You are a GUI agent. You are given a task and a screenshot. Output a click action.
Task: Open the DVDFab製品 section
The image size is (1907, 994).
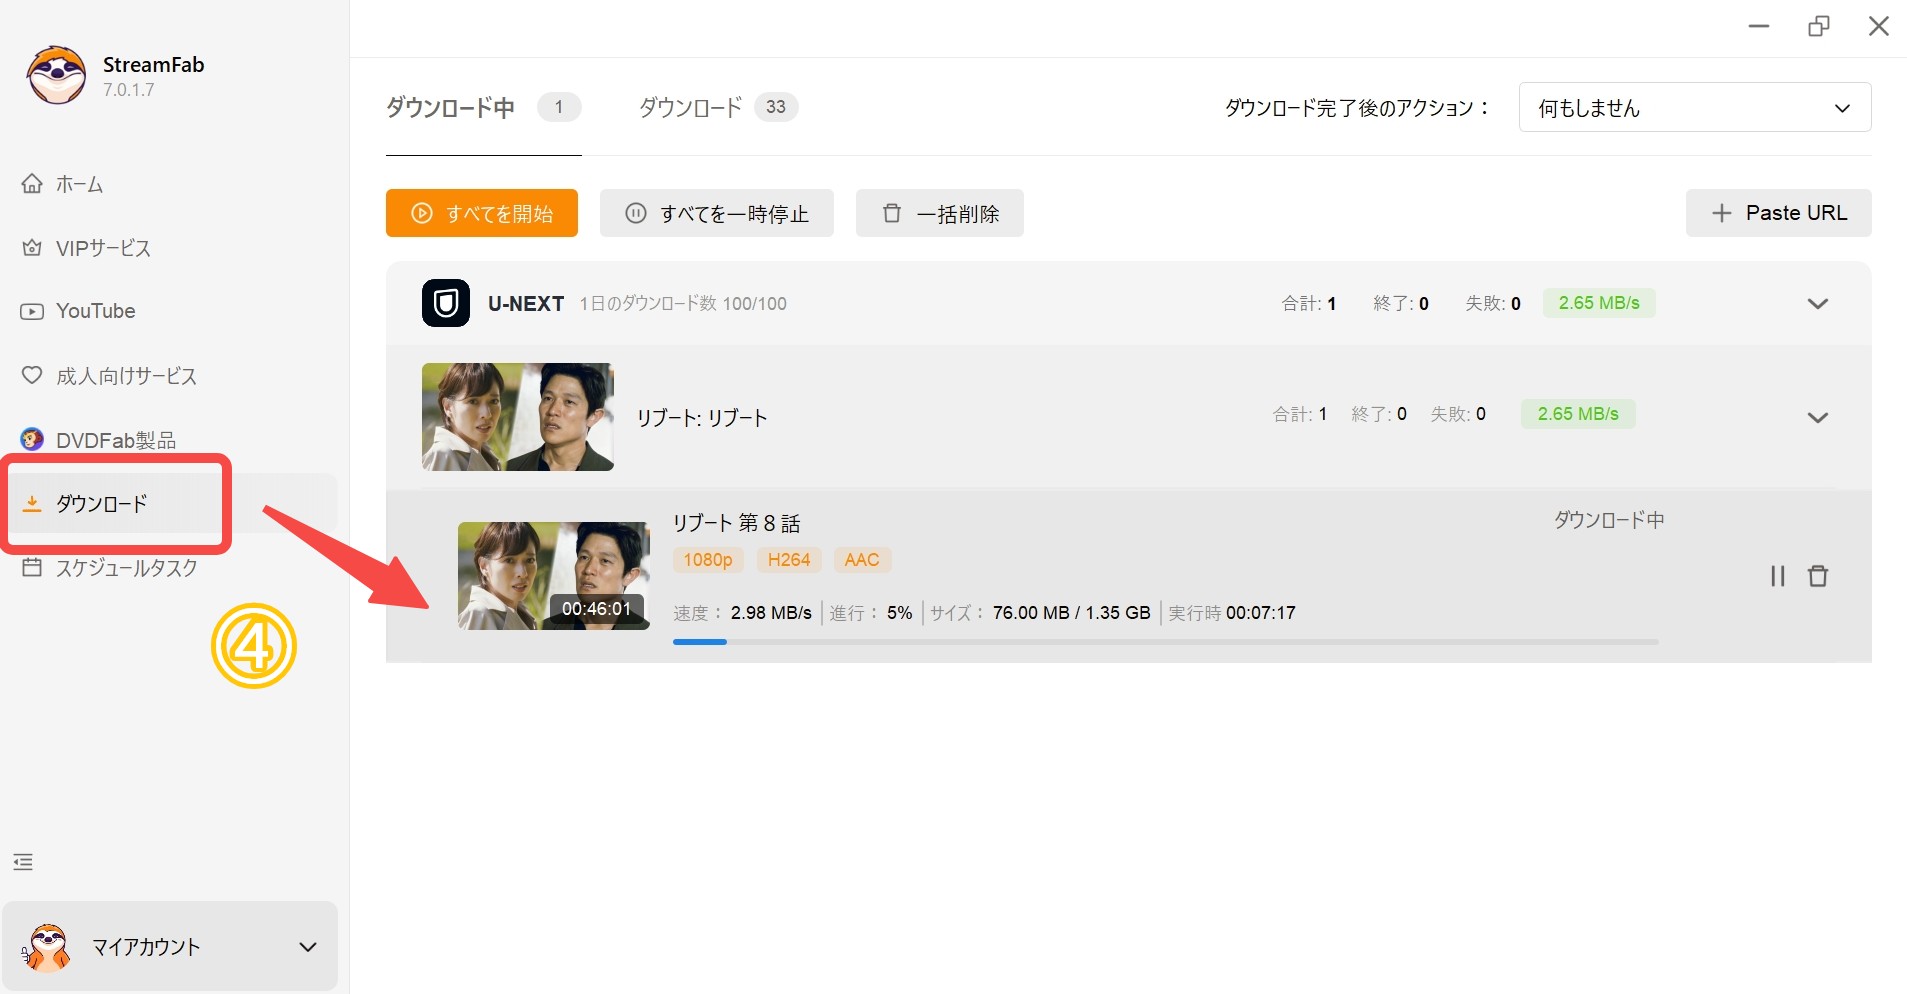click(115, 439)
